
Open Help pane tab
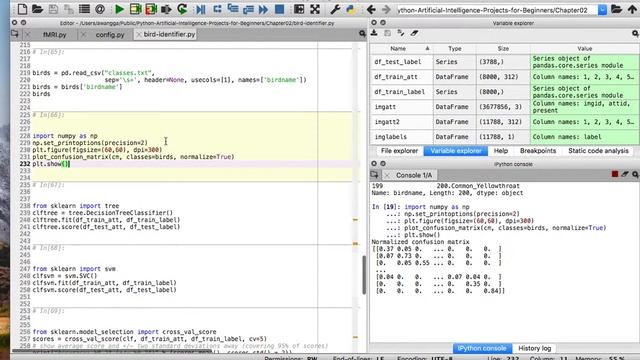point(501,151)
